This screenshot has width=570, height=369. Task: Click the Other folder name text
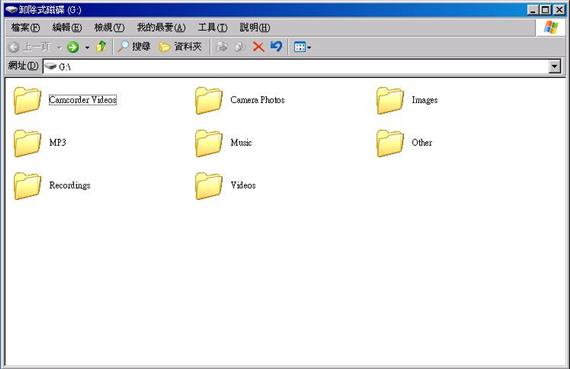click(422, 142)
